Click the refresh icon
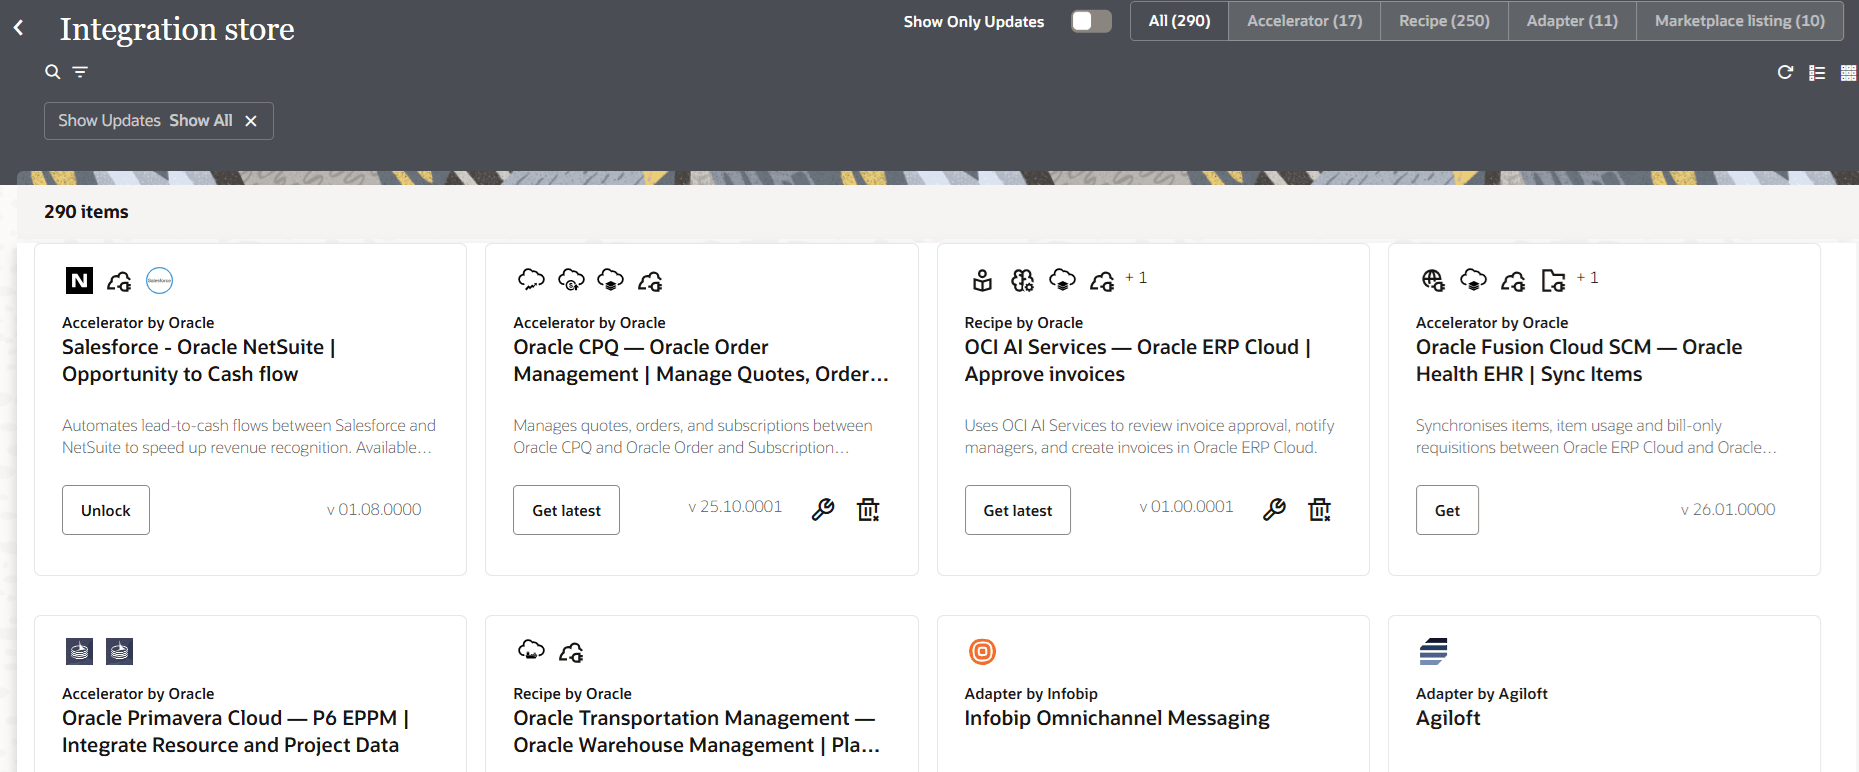 point(1785,72)
